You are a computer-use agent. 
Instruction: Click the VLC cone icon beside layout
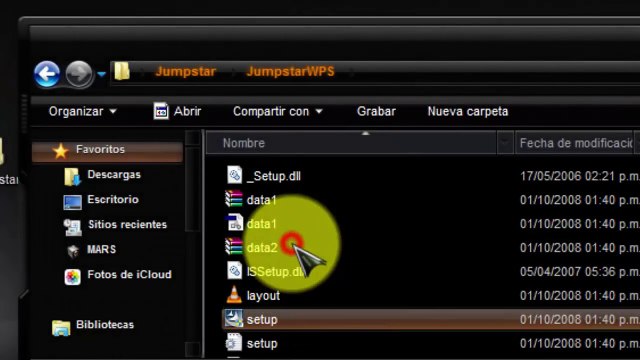pos(234,295)
